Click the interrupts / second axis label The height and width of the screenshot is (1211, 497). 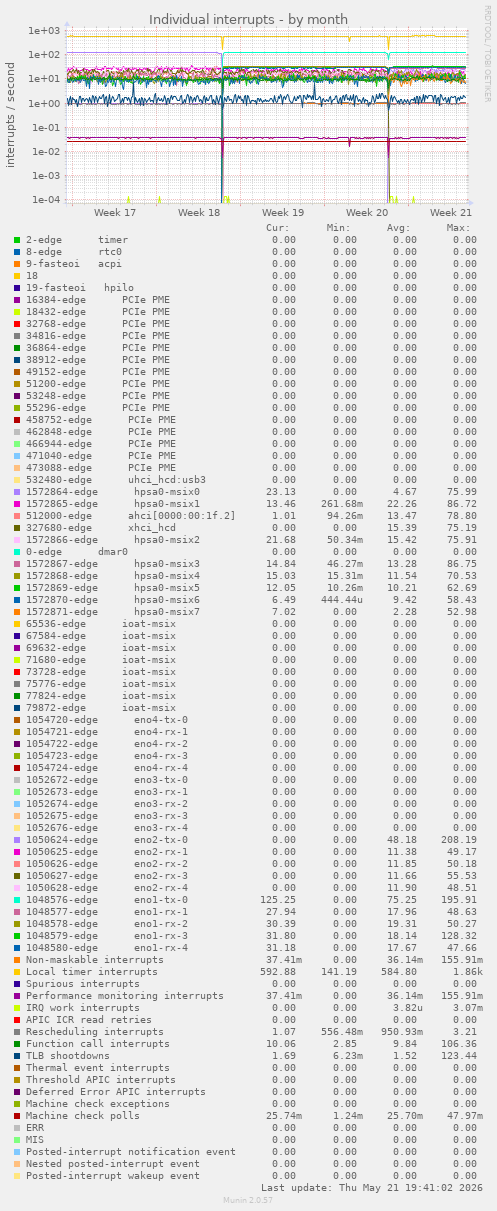click(11, 114)
